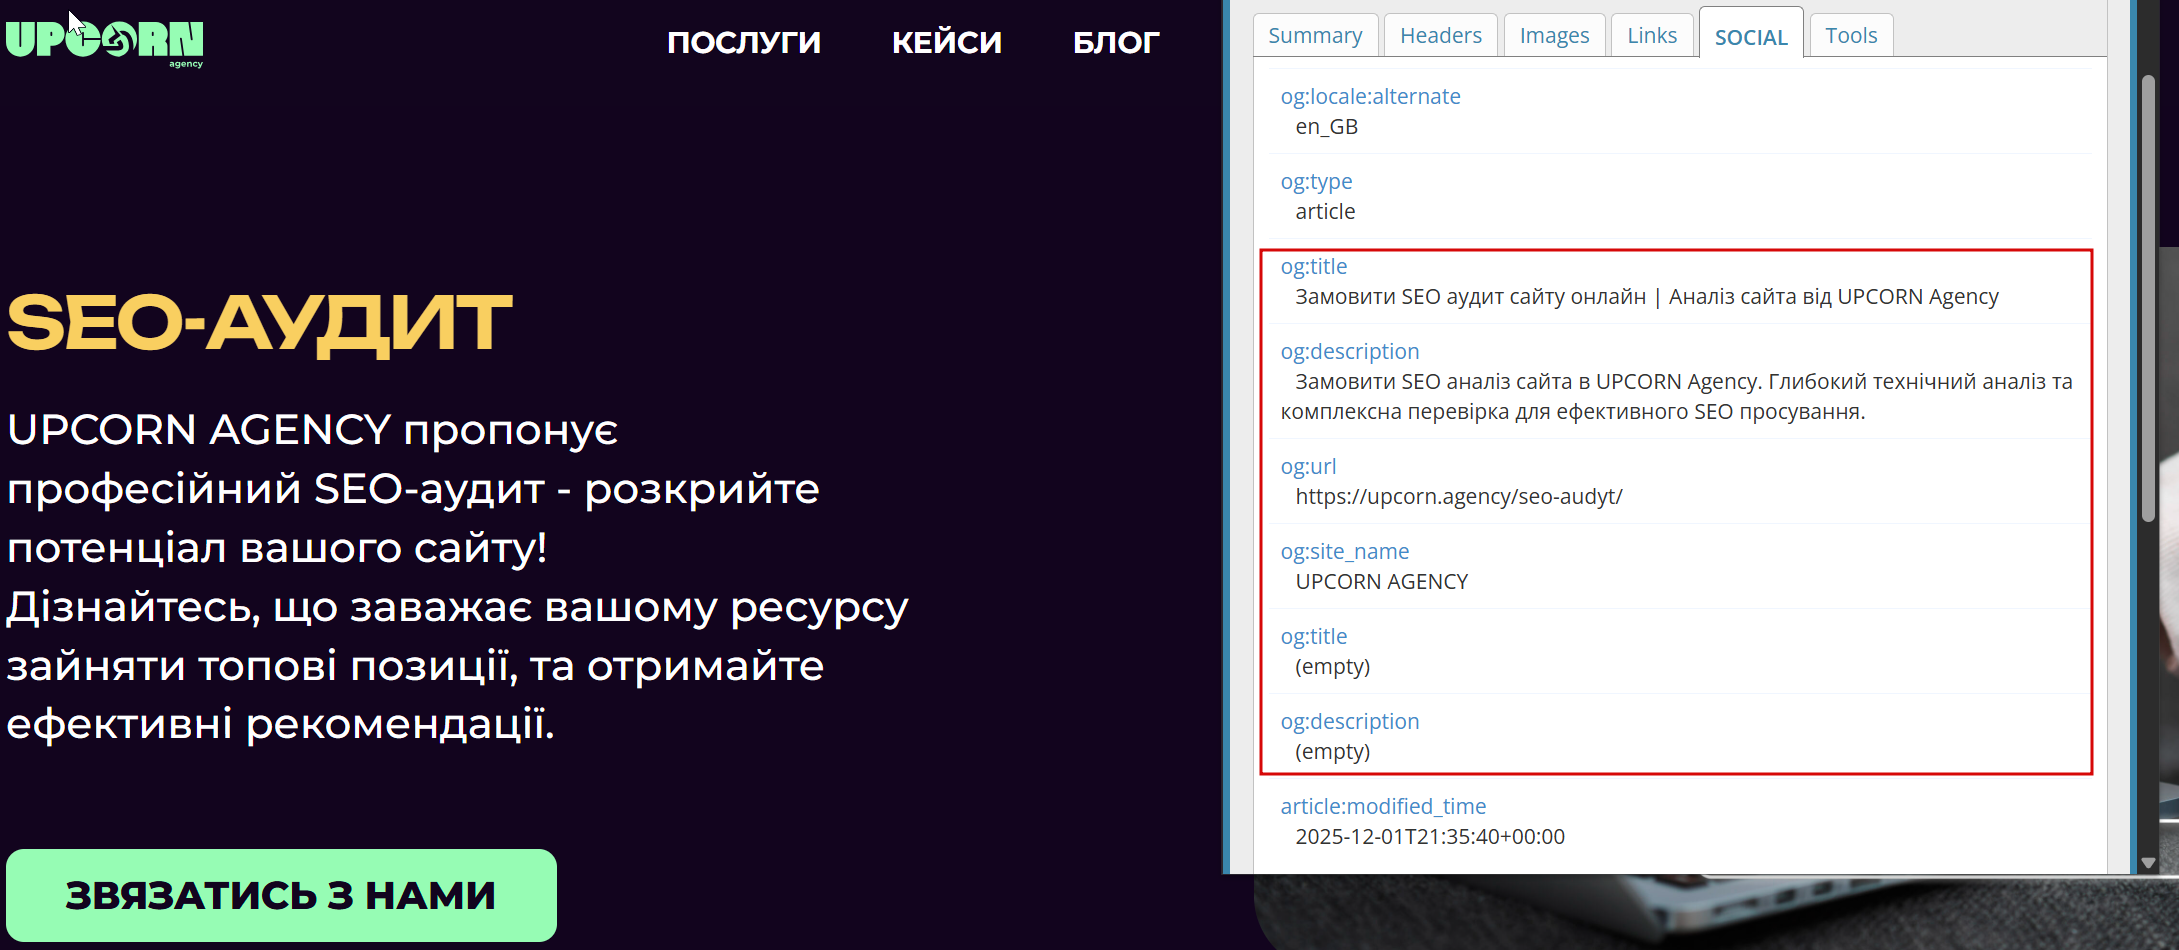Click the https://upcorn.agency/seo-audyt/ URL value
This screenshot has width=2179, height=950.
tap(1458, 497)
